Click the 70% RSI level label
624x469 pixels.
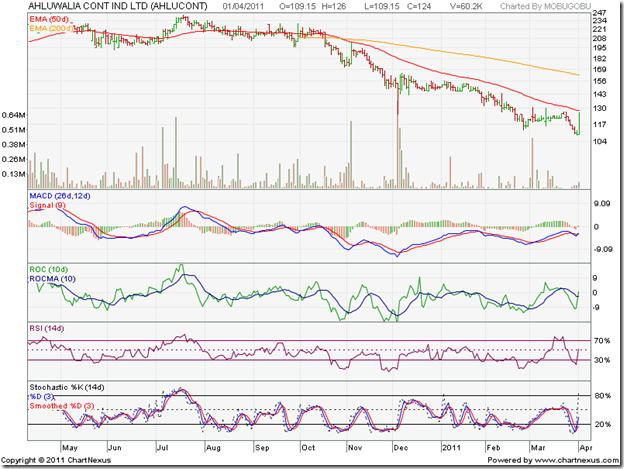(602, 341)
